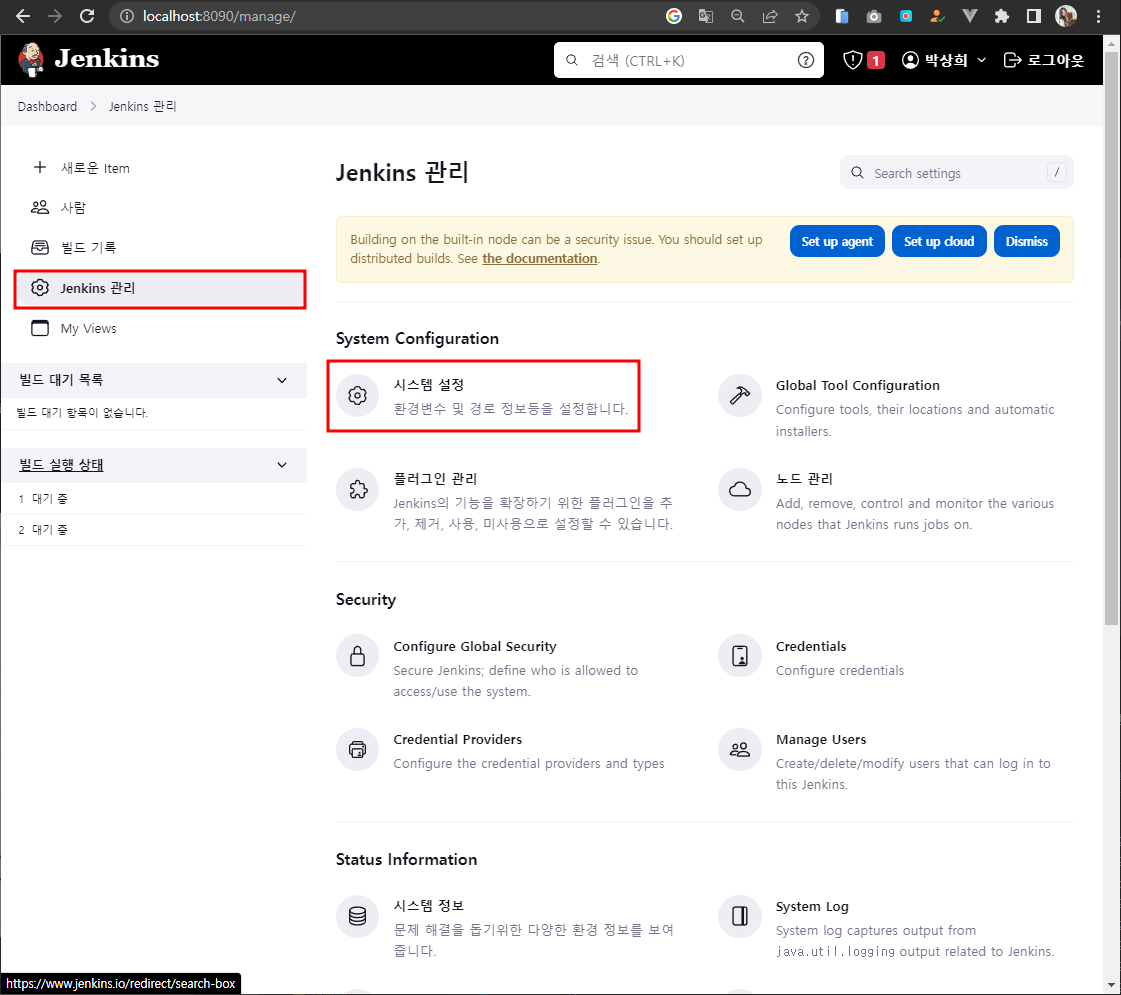1121x995 pixels.
Task: Open the browser three-dot menu
Action: (1099, 16)
